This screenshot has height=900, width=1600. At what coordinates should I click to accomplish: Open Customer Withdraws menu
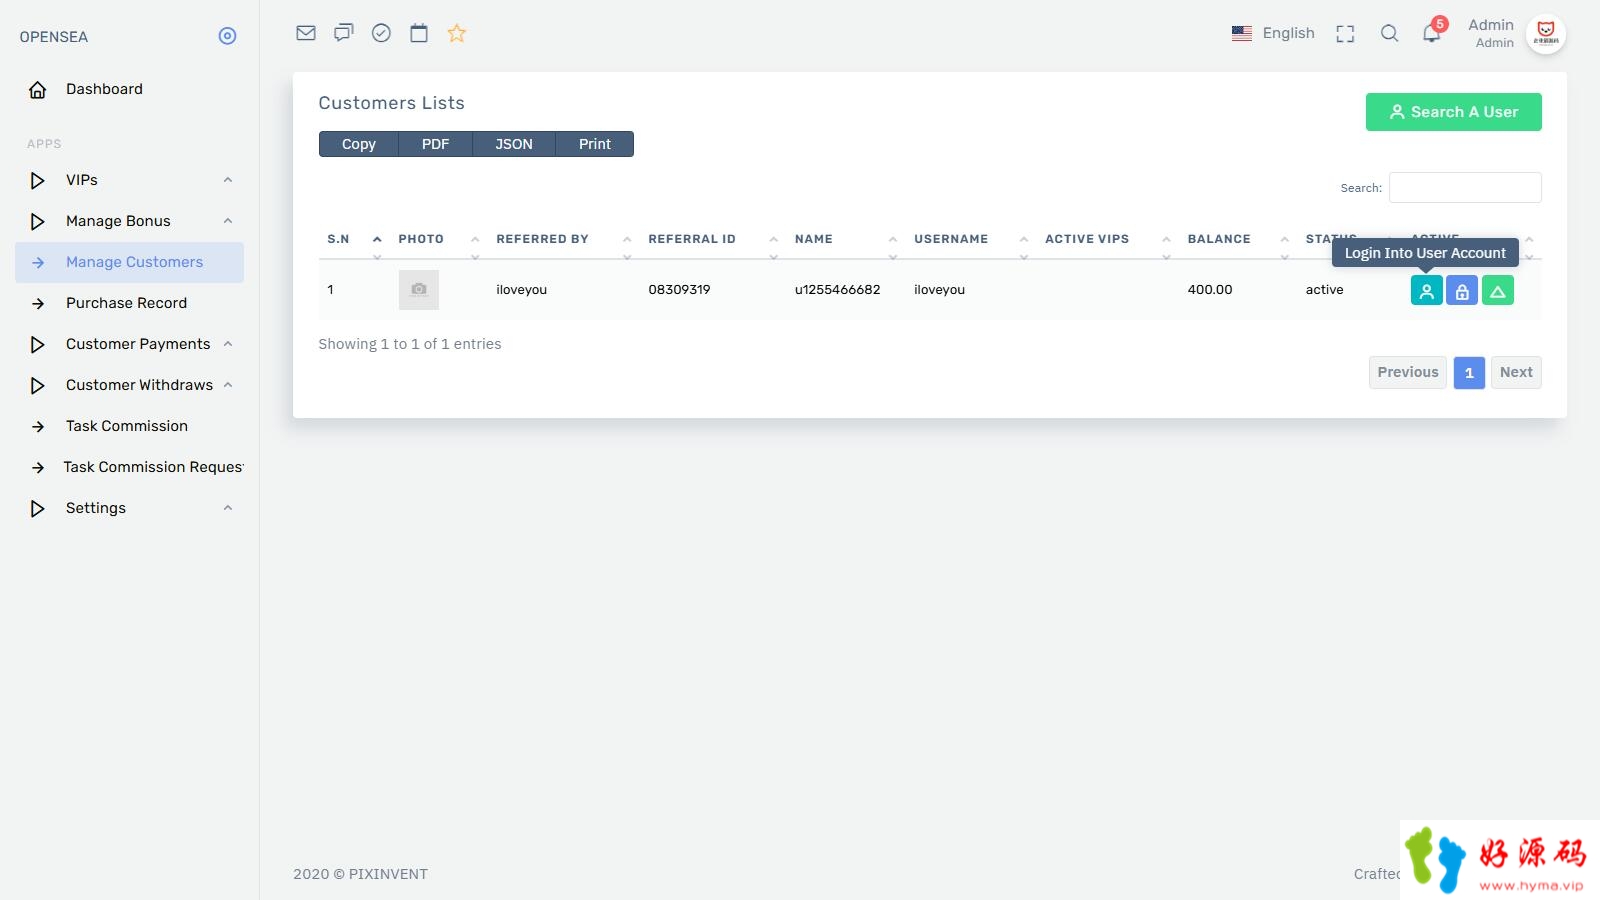(130, 385)
